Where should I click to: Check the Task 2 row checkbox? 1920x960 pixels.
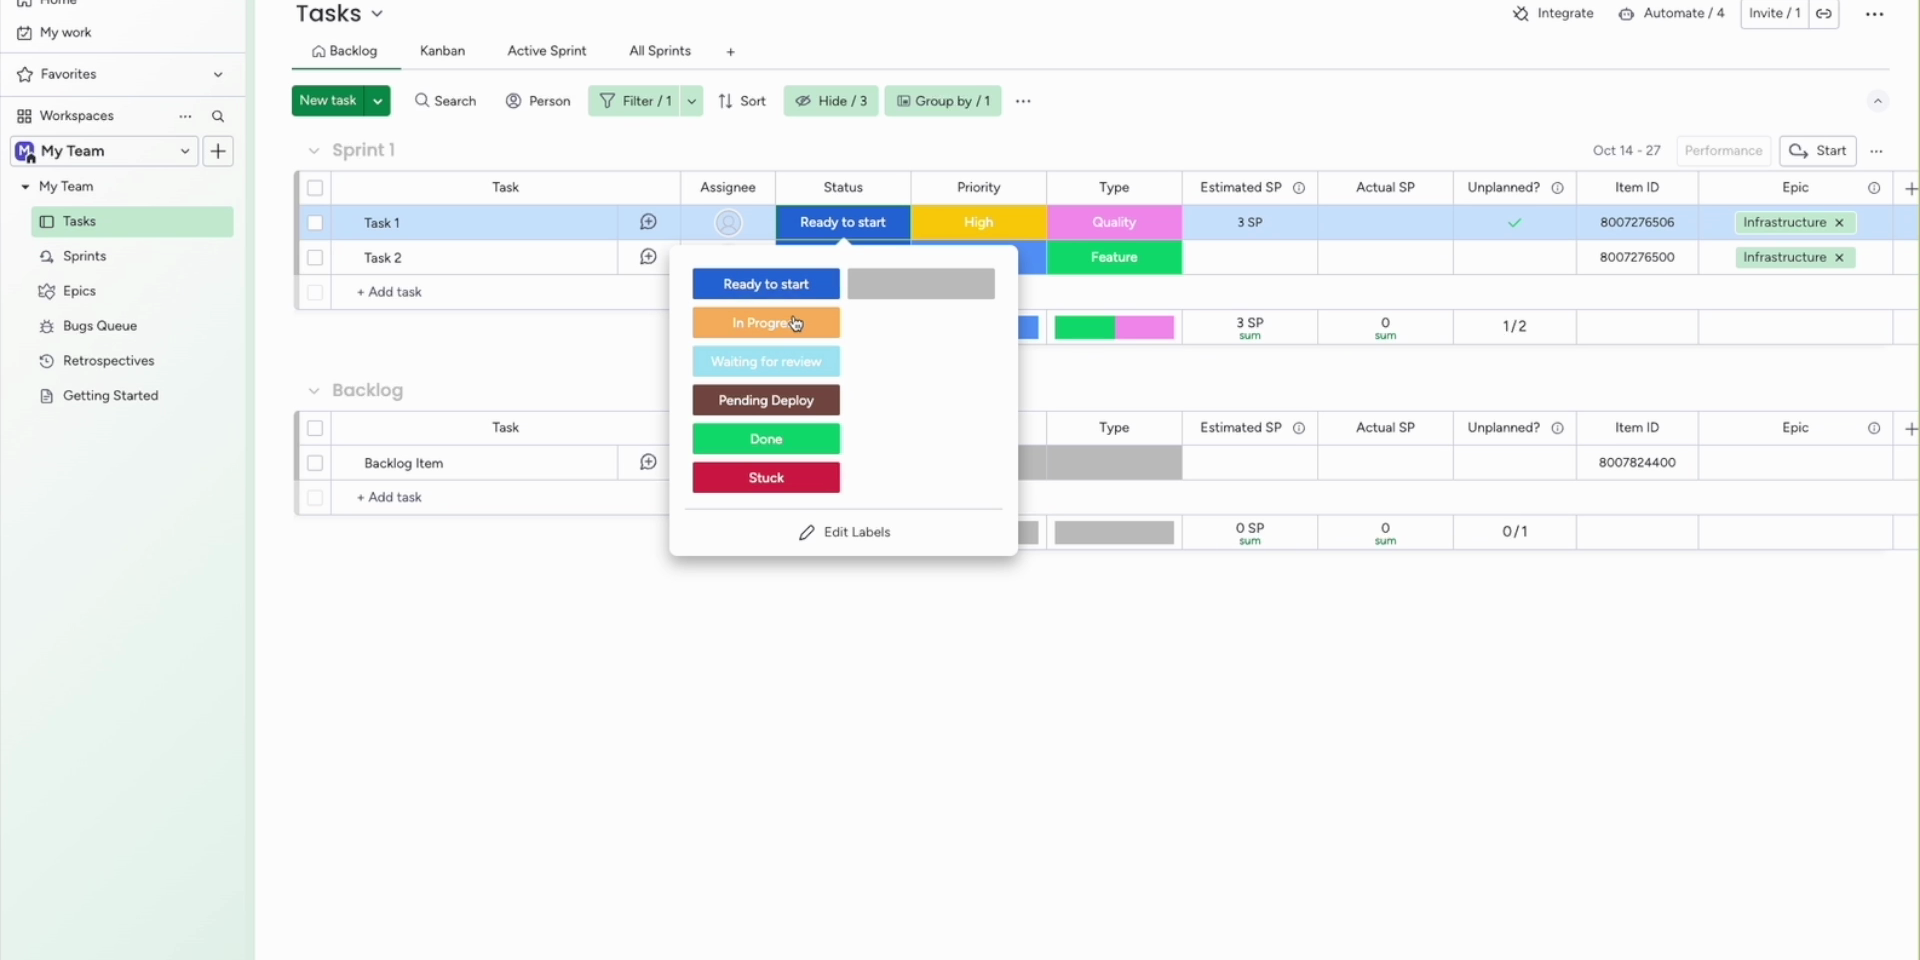(315, 258)
